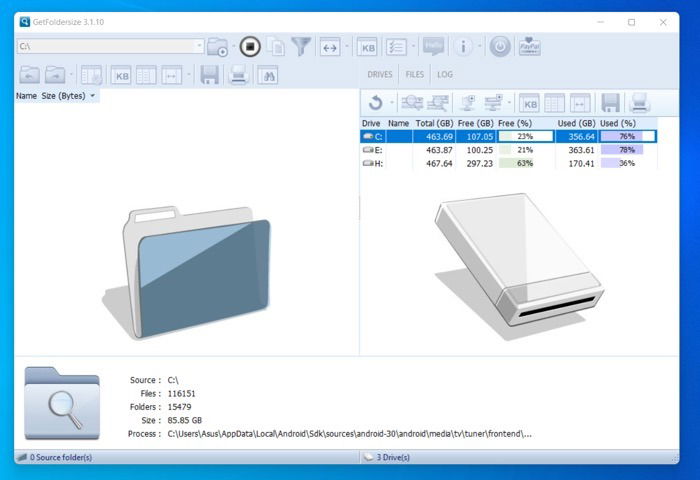Switch to the FILES tab
This screenshot has width=700, height=480.
coord(414,75)
